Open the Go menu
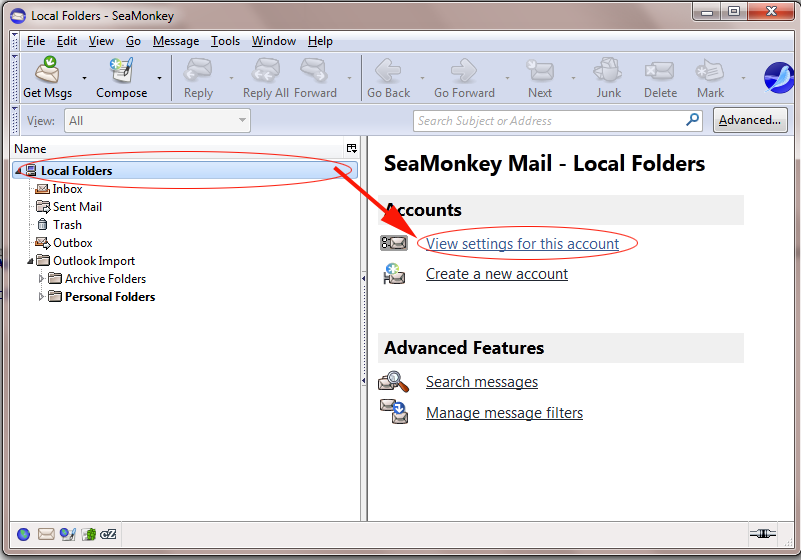801x560 pixels. click(133, 41)
